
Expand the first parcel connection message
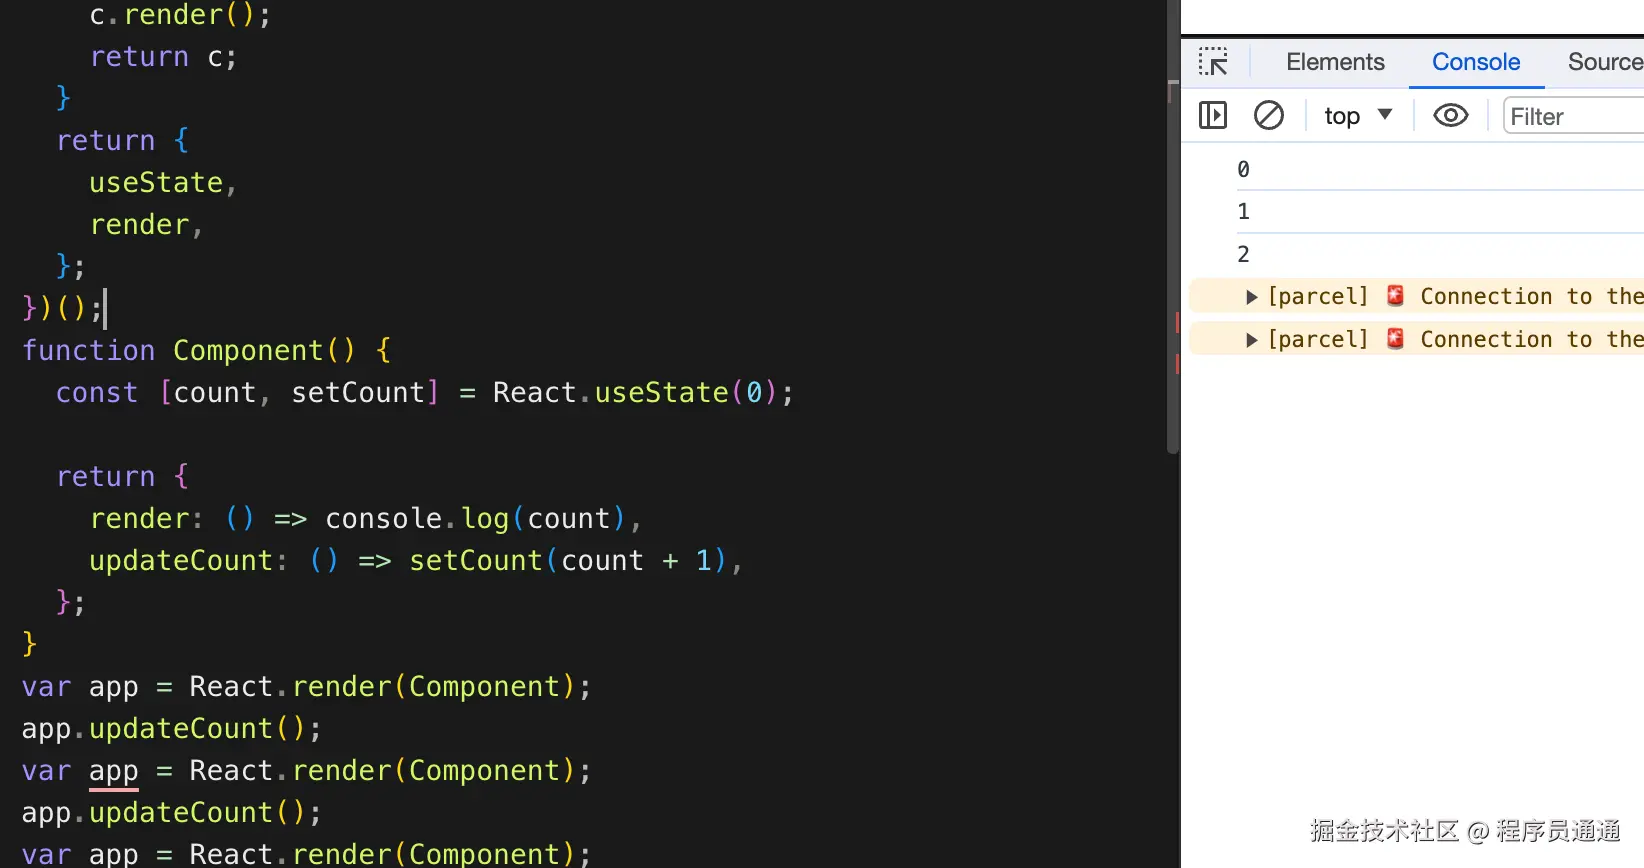(x=1251, y=297)
